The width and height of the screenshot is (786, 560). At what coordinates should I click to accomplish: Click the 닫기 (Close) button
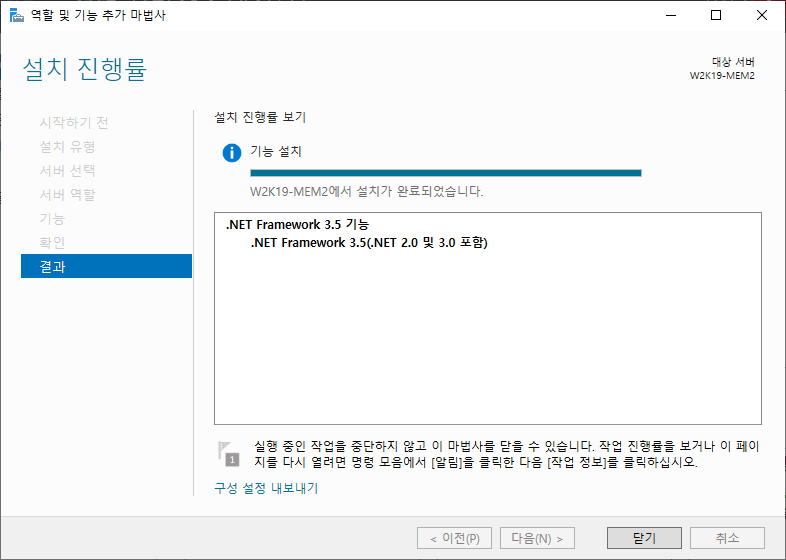coord(644,538)
